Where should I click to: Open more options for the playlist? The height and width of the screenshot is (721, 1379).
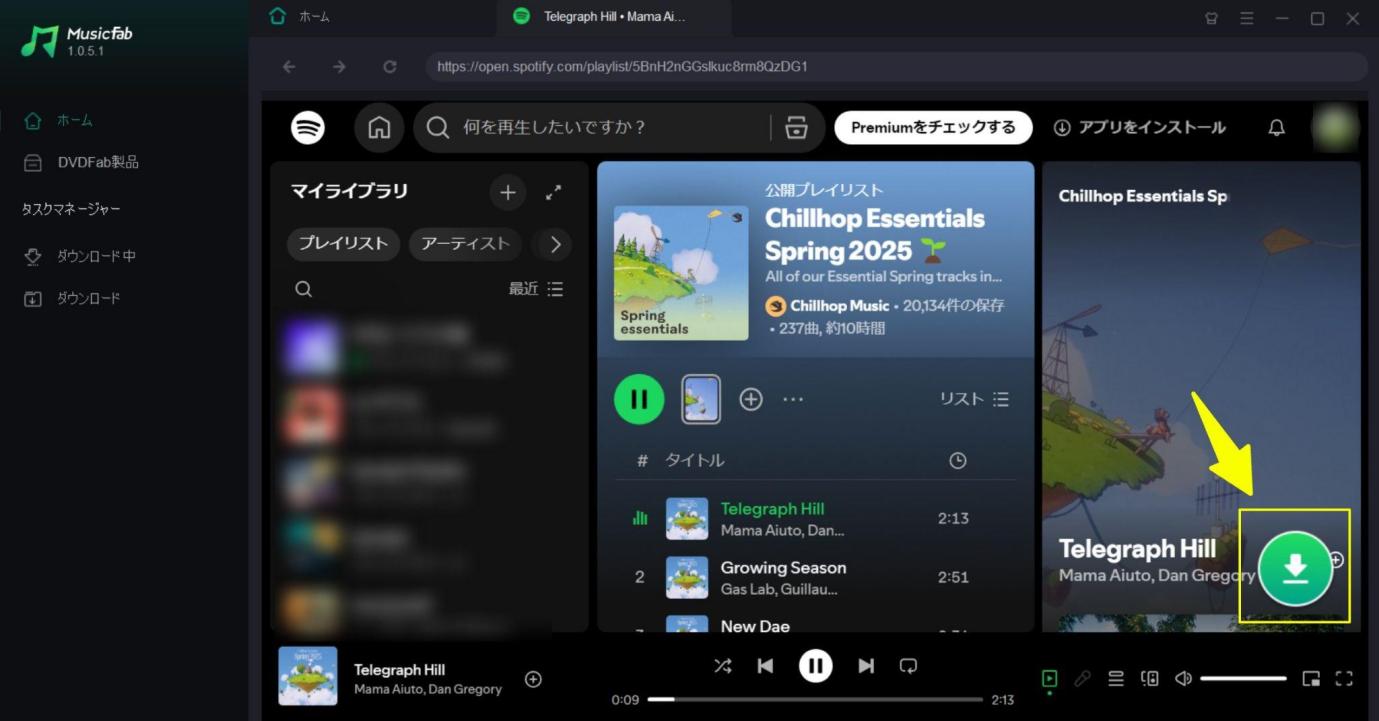click(793, 399)
